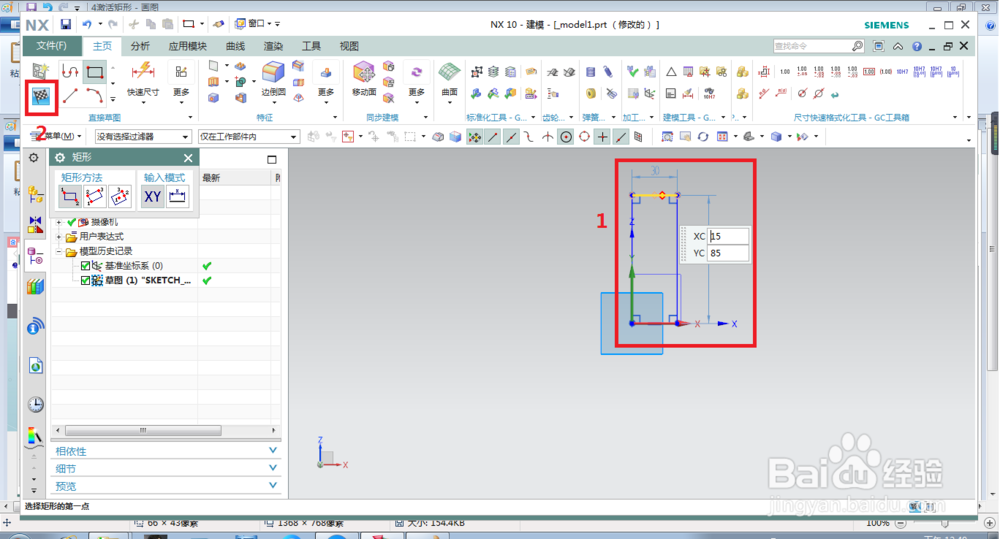Expand the 用户表达式 tree node
Viewport: 1000px width, 539px height.
point(59,237)
